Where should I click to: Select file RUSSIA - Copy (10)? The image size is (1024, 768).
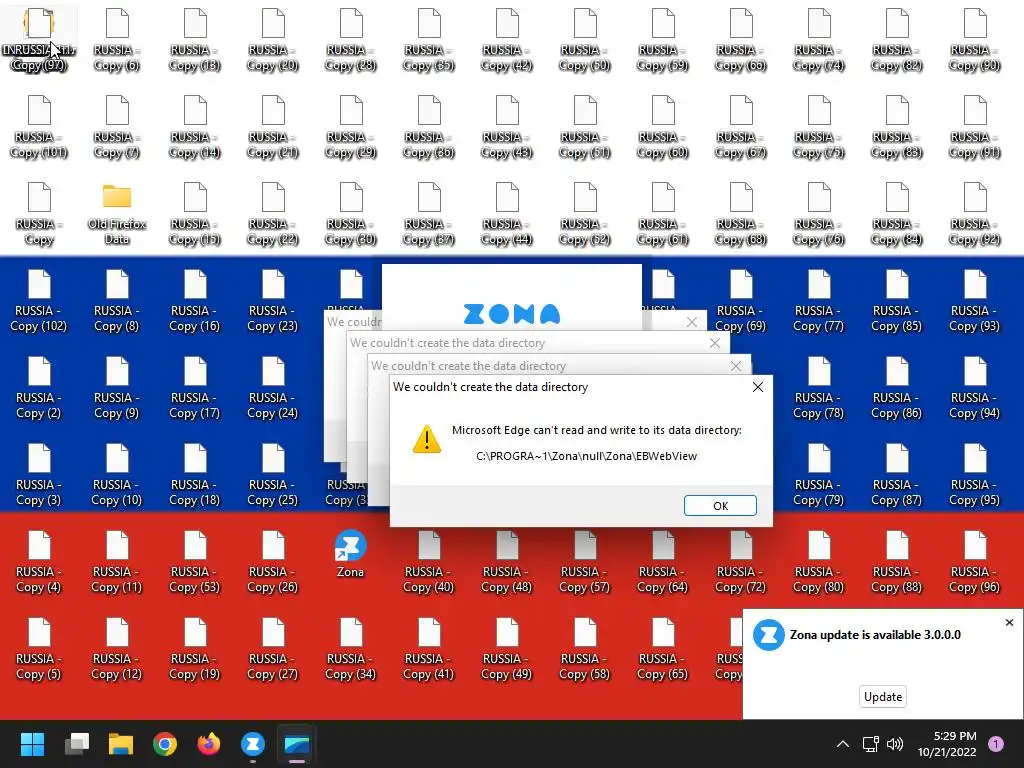pos(117,474)
